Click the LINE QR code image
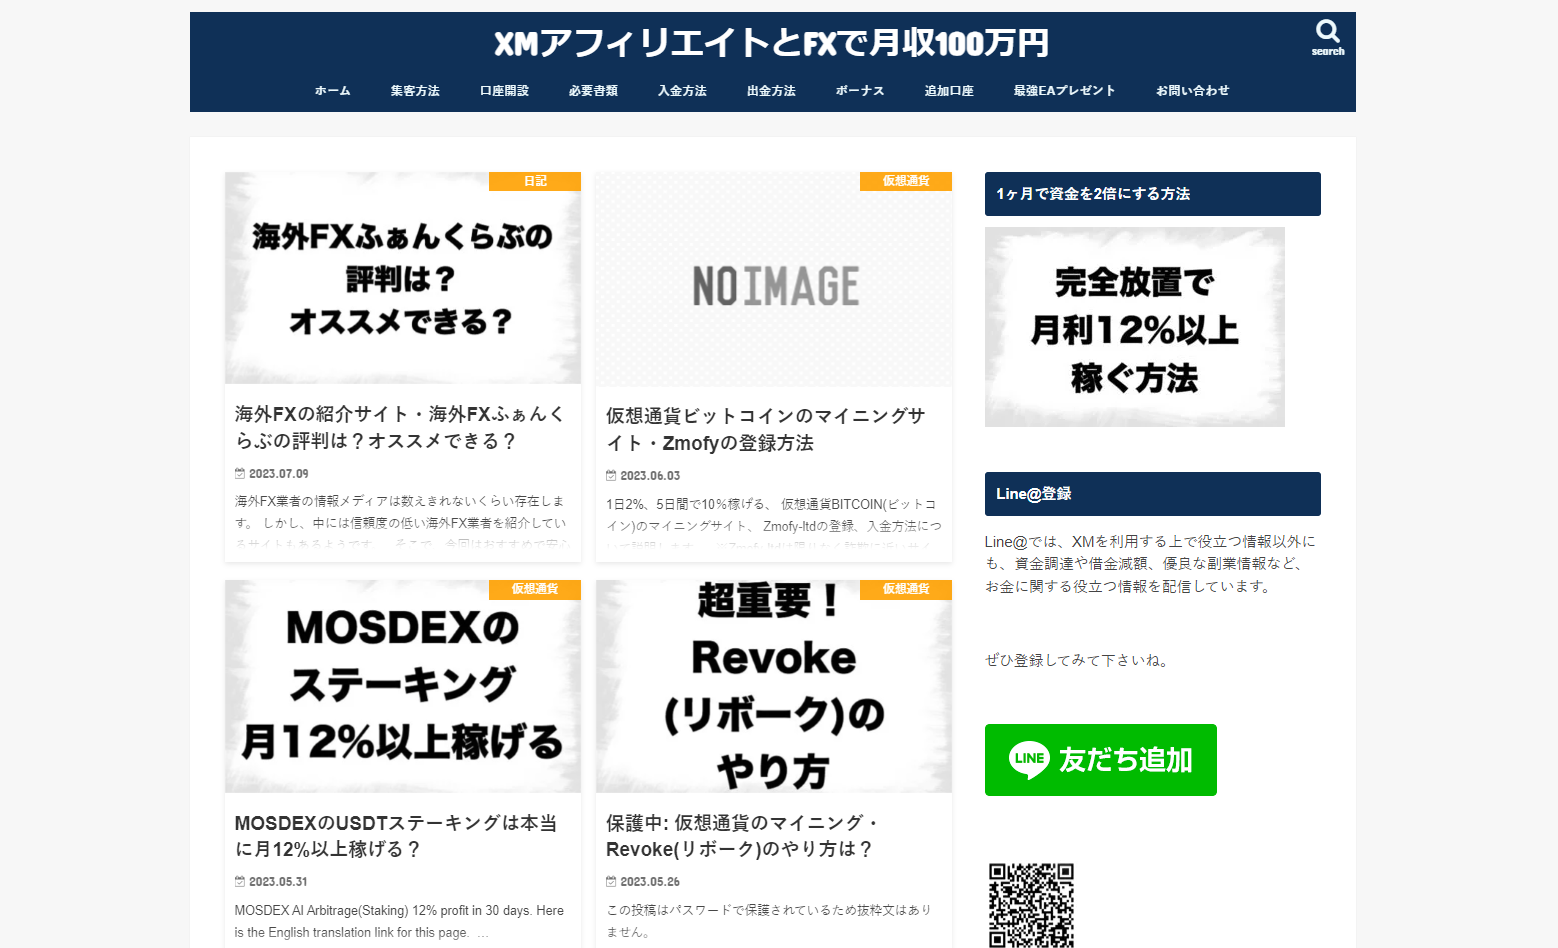The height and width of the screenshot is (948, 1558). click(x=1031, y=904)
